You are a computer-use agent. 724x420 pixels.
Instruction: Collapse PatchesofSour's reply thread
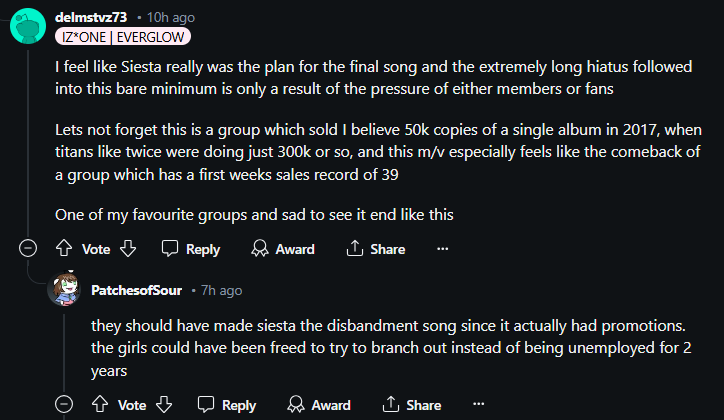64,405
